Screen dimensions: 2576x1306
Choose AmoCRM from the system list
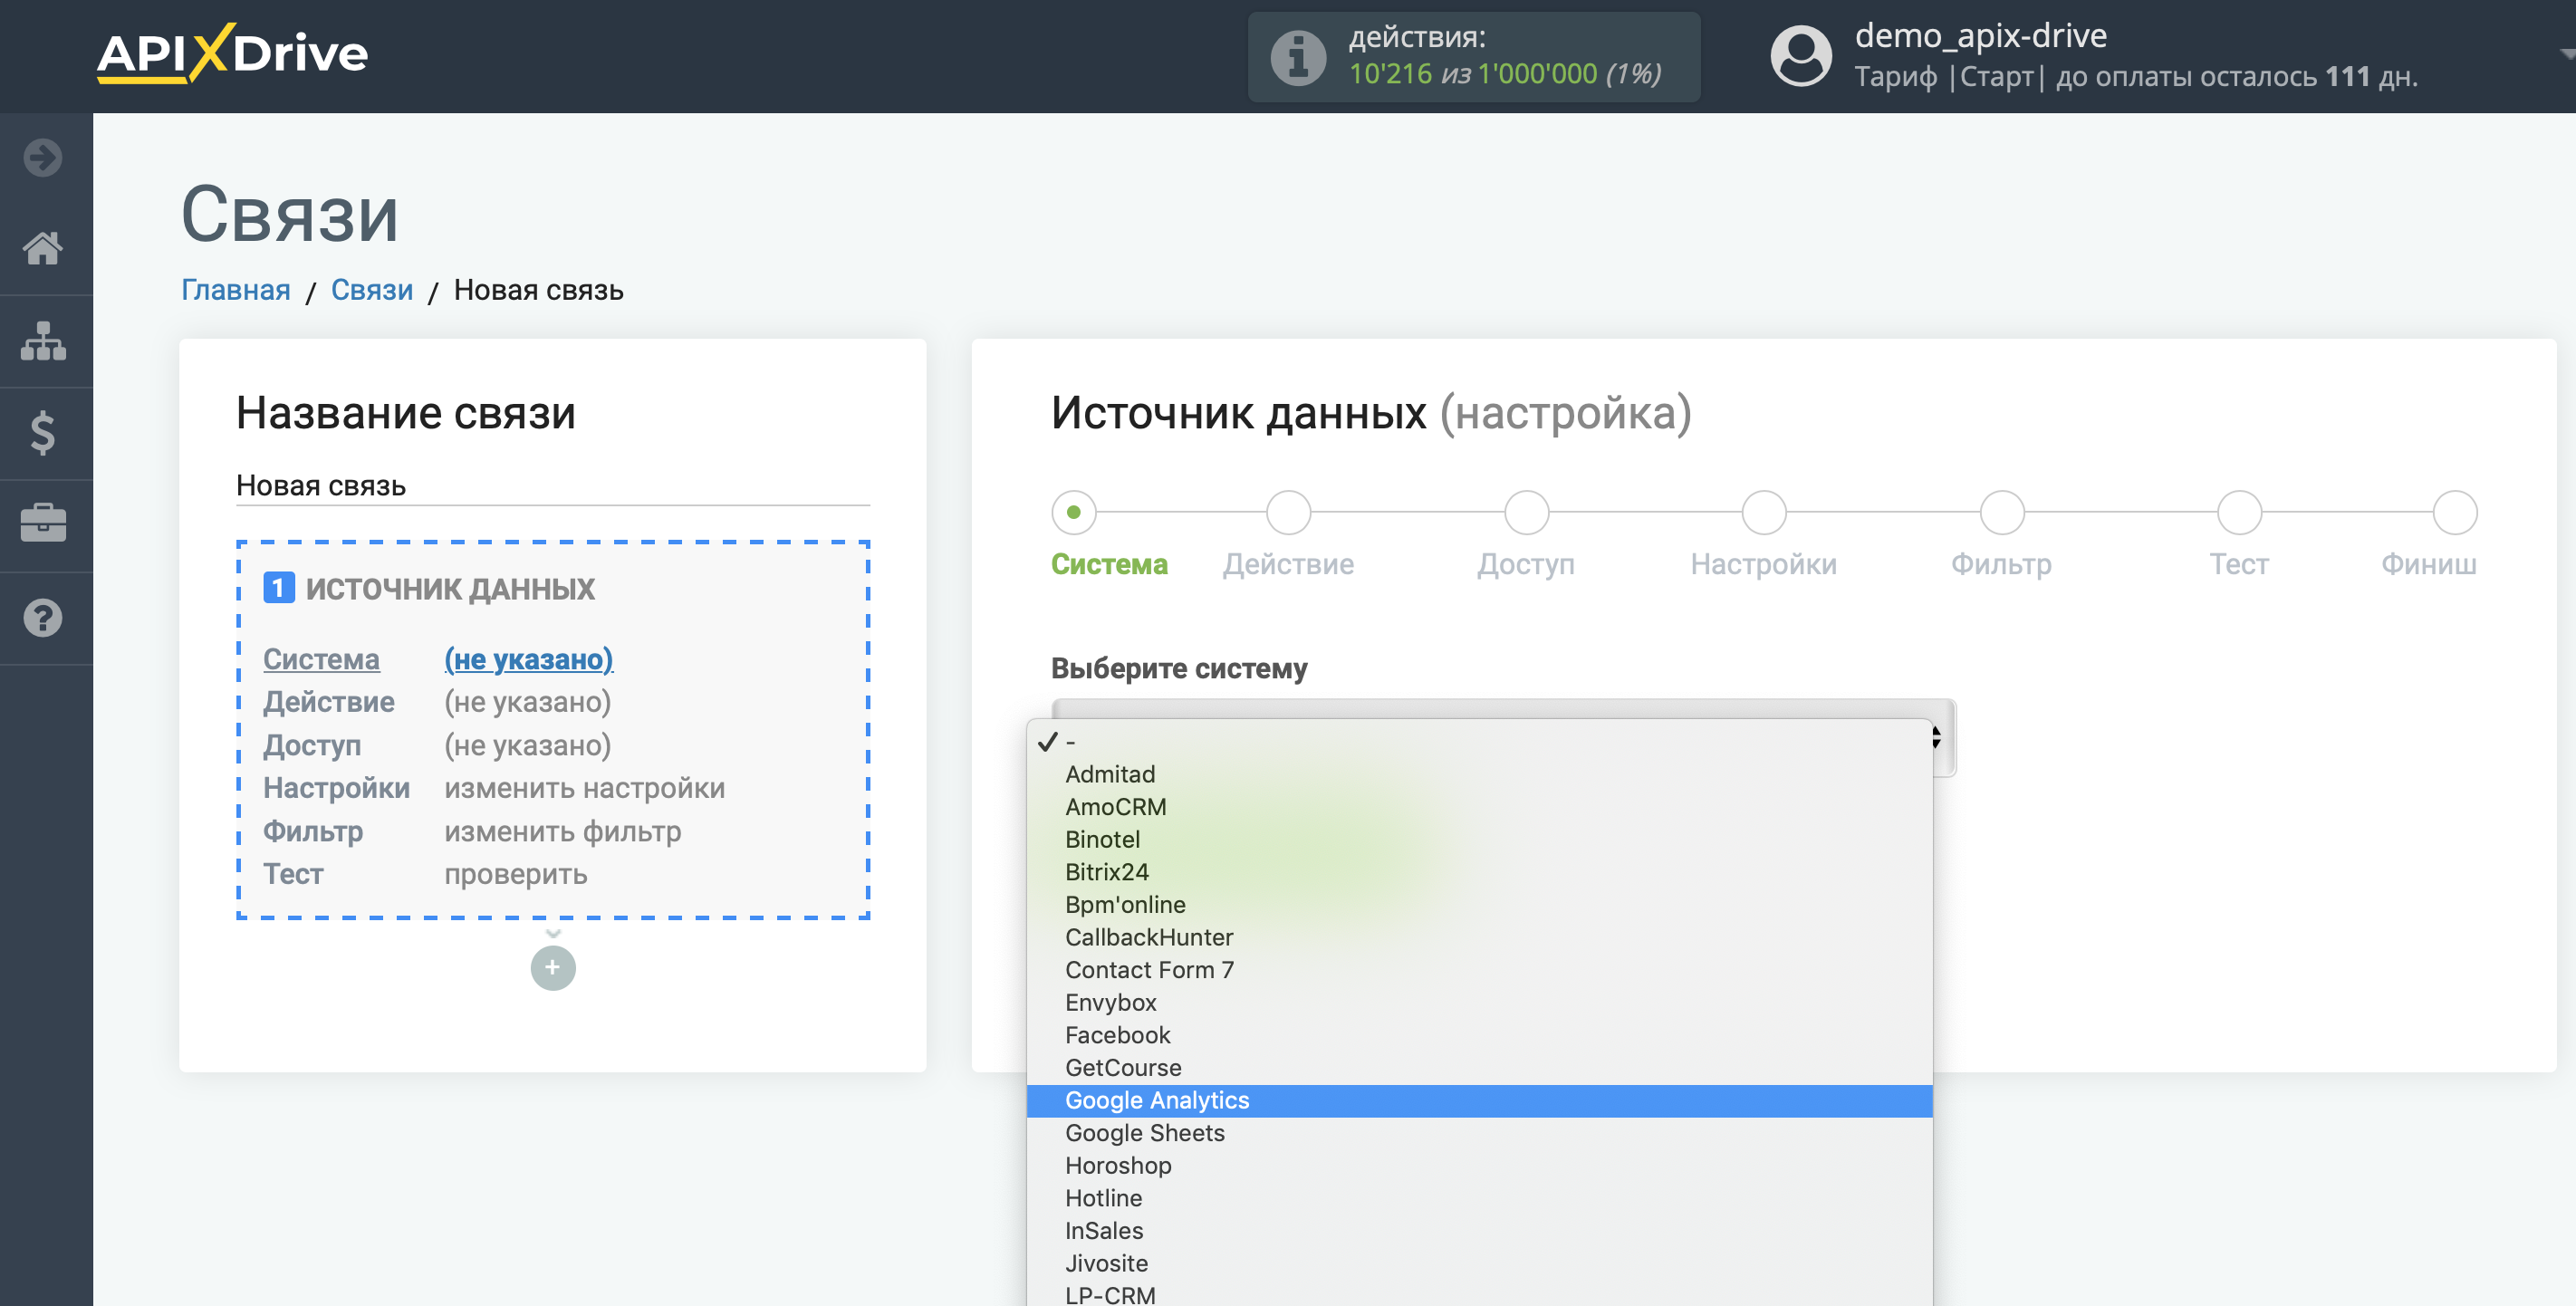coord(1479,807)
